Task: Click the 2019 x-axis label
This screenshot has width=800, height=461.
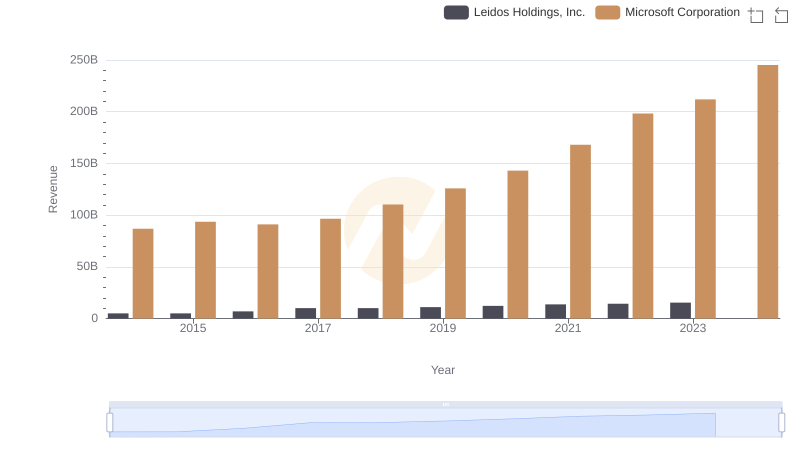Action: [443, 328]
